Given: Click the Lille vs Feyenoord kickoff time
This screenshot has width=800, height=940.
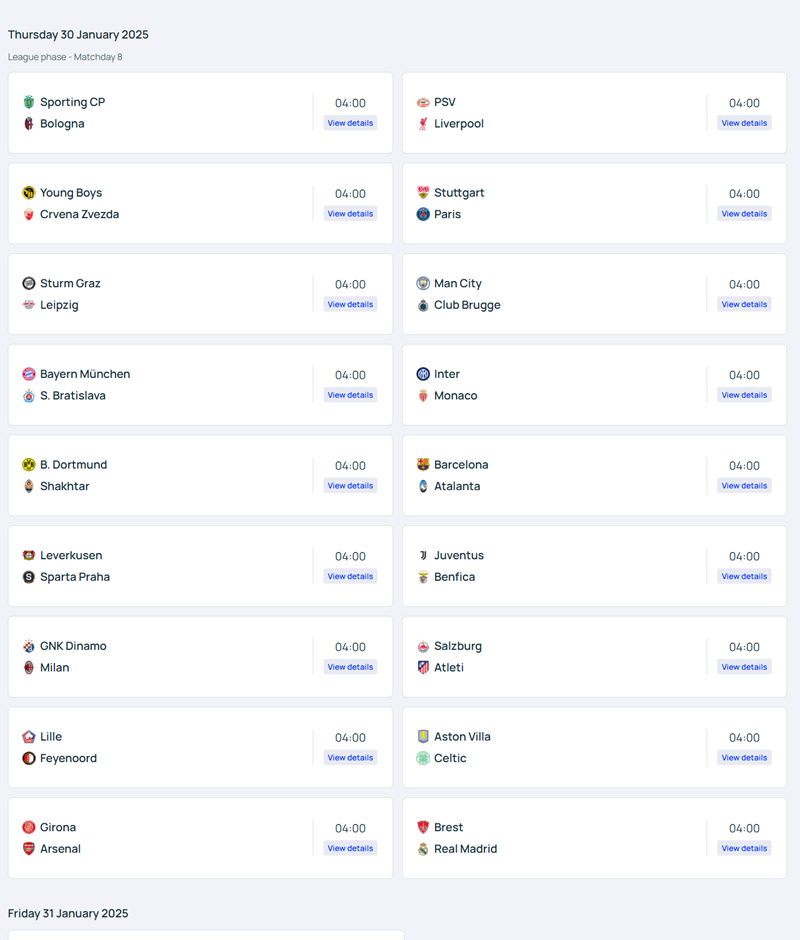Looking at the screenshot, I should pos(350,738).
